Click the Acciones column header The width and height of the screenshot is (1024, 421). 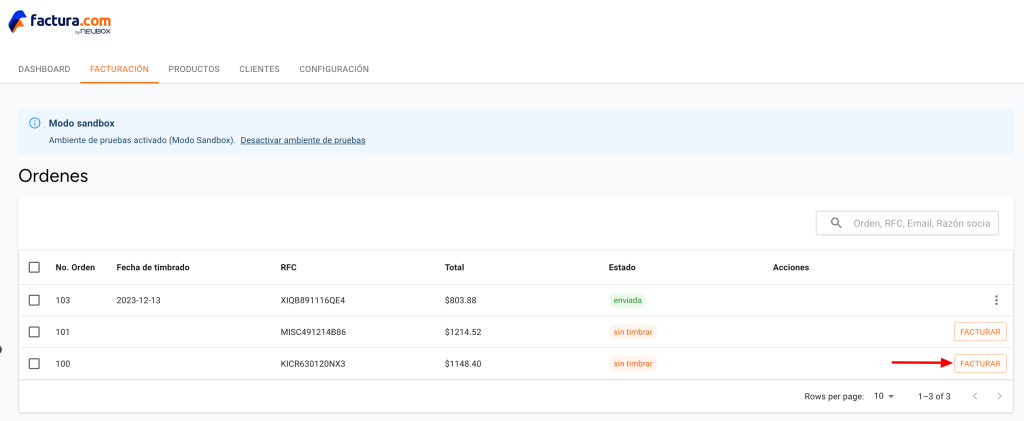(791, 268)
